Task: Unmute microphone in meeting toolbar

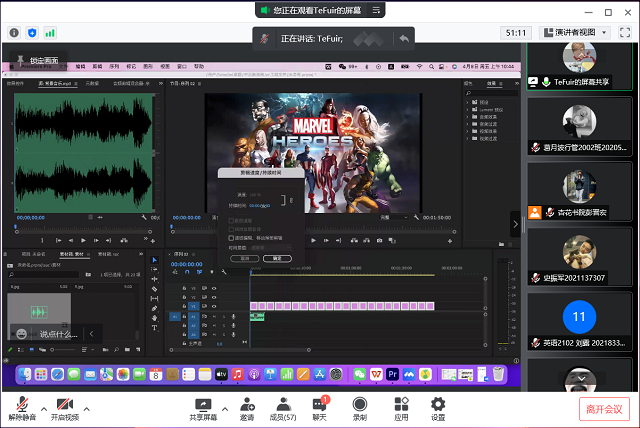Action: click(22, 408)
